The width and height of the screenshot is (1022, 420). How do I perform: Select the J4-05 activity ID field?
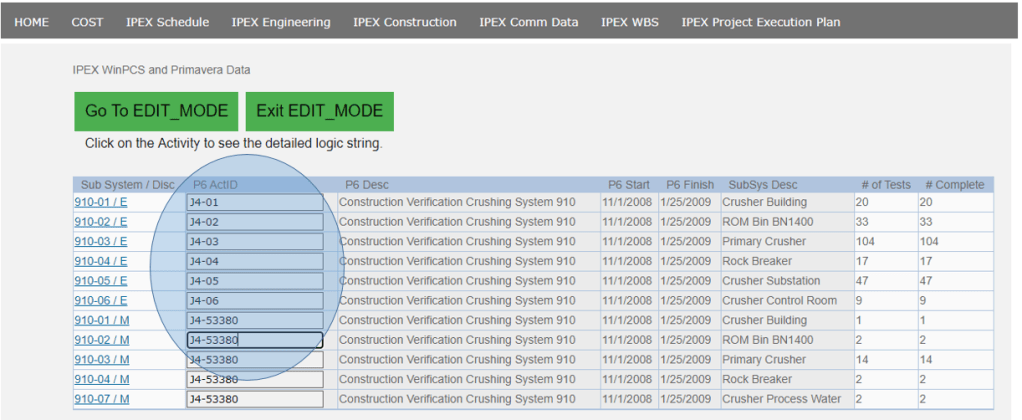tap(254, 281)
